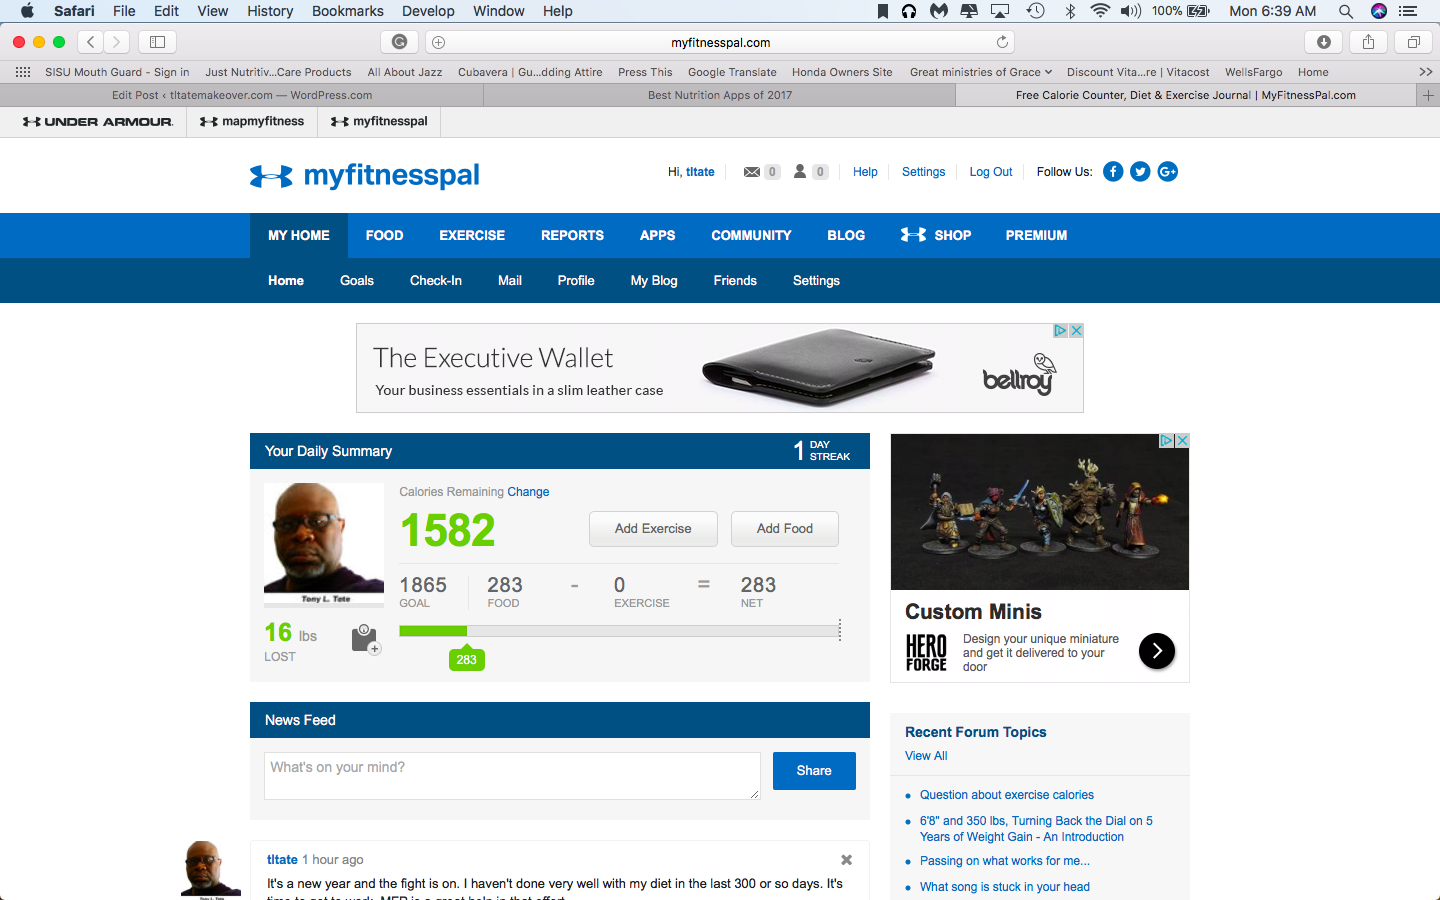Click the Twitter follow icon
The height and width of the screenshot is (900, 1440).
tap(1140, 172)
